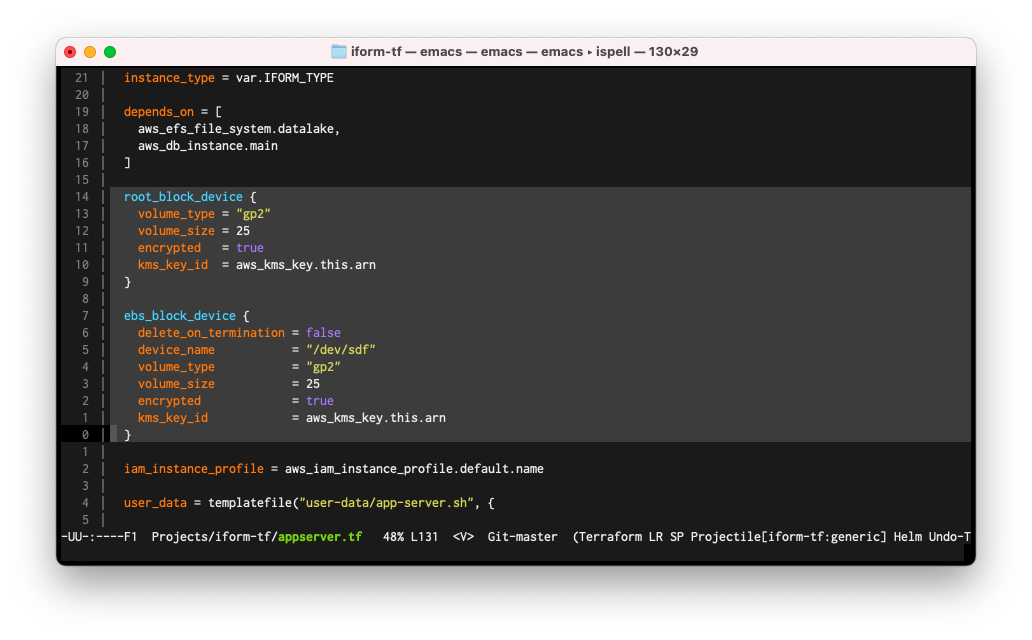Click 'Projectile[iform-tf:generic]' in mode line
The image size is (1032, 640).
click(x=788, y=537)
